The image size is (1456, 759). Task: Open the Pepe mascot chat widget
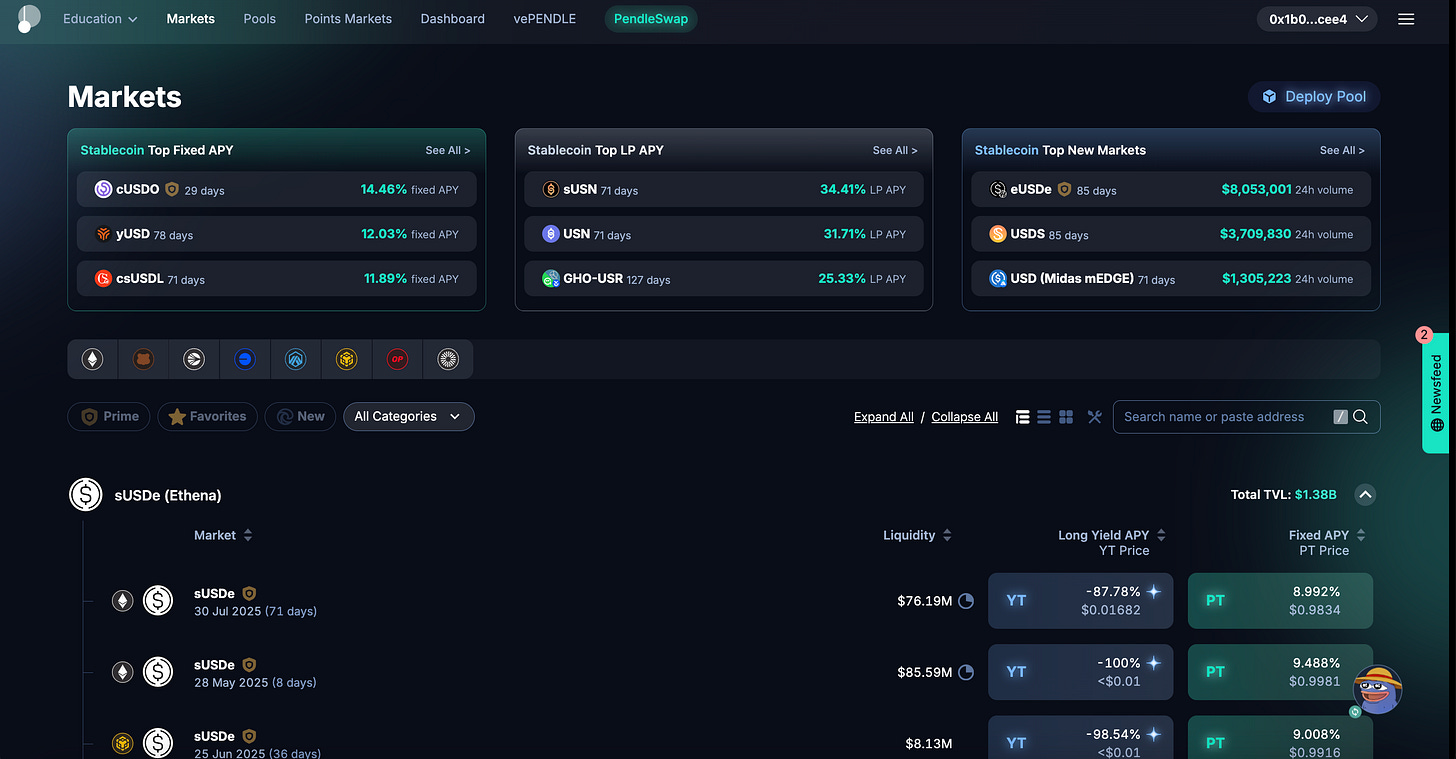(1377, 689)
